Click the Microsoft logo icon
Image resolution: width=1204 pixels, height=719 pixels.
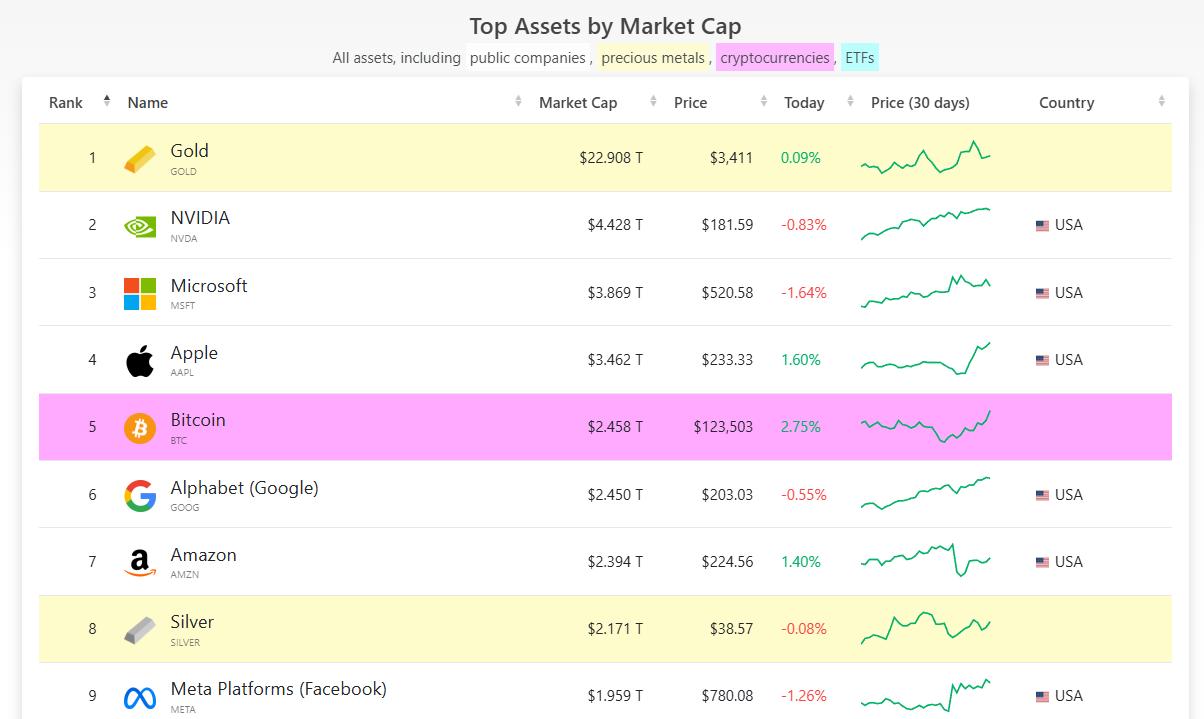coord(140,293)
